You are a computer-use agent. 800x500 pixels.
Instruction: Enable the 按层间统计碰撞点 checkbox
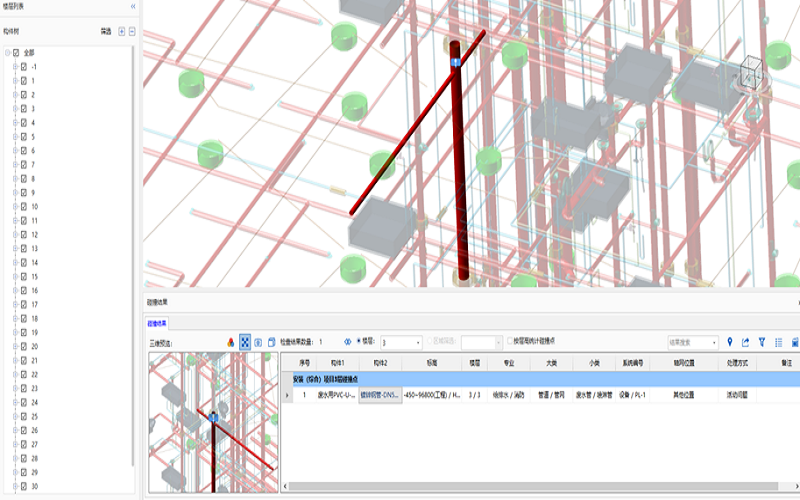tap(510, 341)
